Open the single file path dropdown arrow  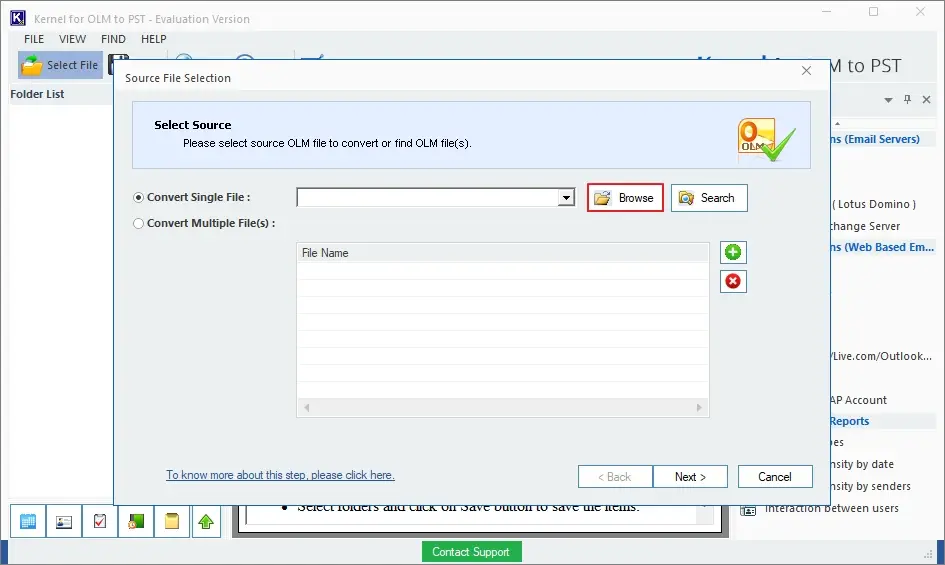(x=566, y=197)
